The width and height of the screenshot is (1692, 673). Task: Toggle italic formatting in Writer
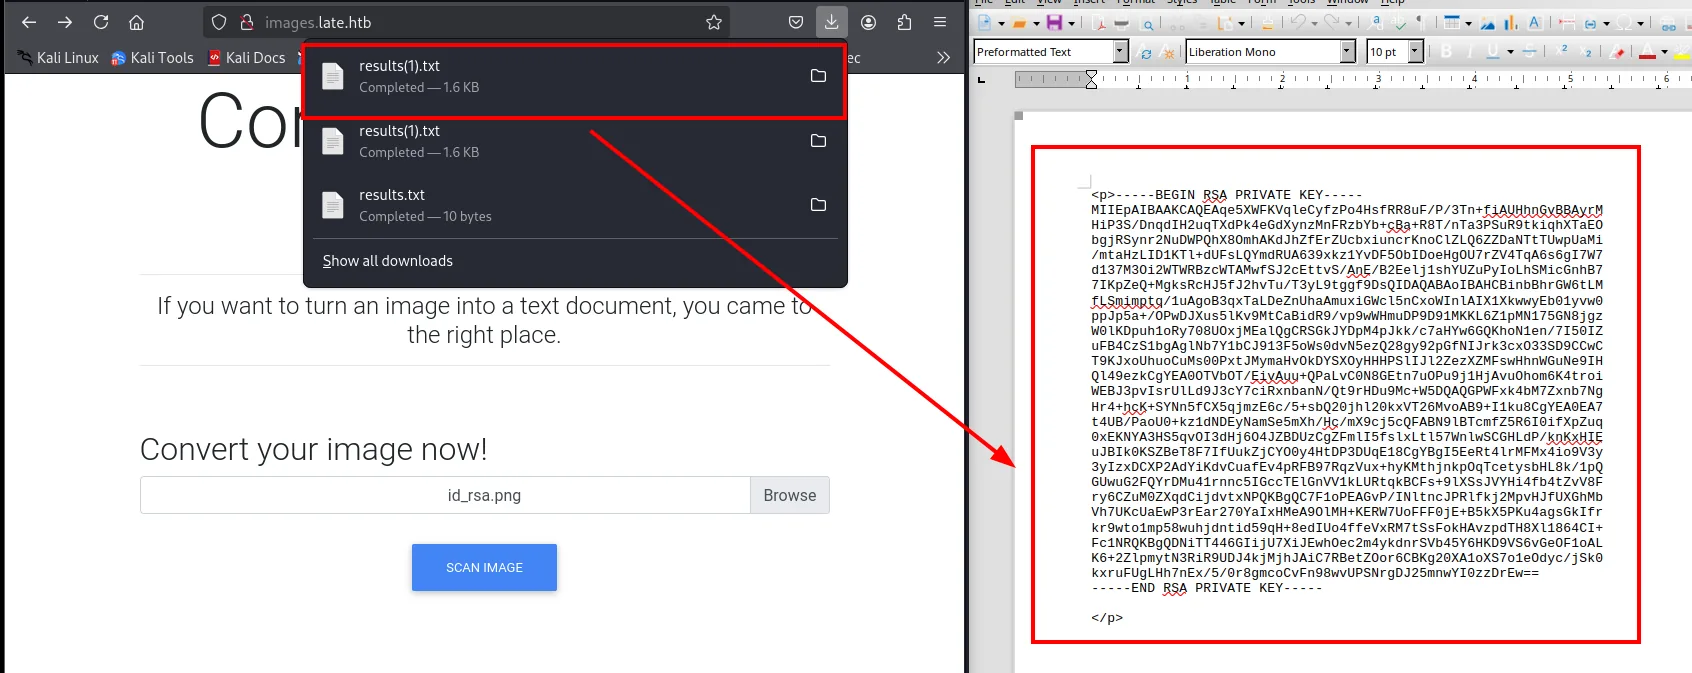click(x=1470, y=51)
